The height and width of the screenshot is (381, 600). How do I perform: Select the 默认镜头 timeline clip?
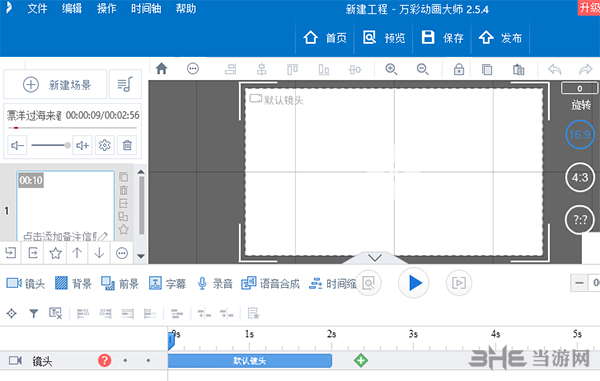(250, 361)
